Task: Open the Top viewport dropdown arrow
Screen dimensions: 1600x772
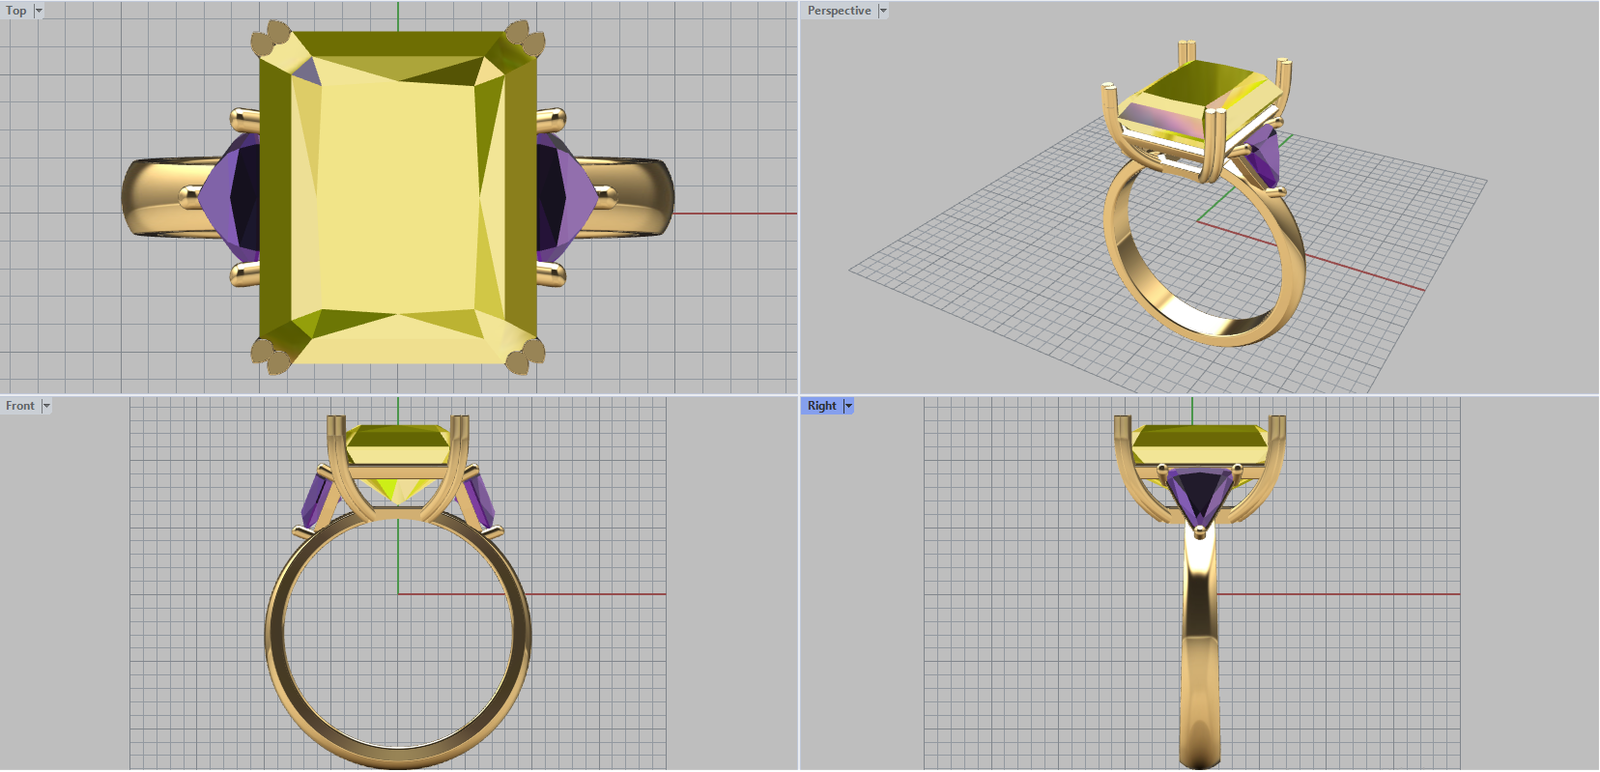Action: 39,11
